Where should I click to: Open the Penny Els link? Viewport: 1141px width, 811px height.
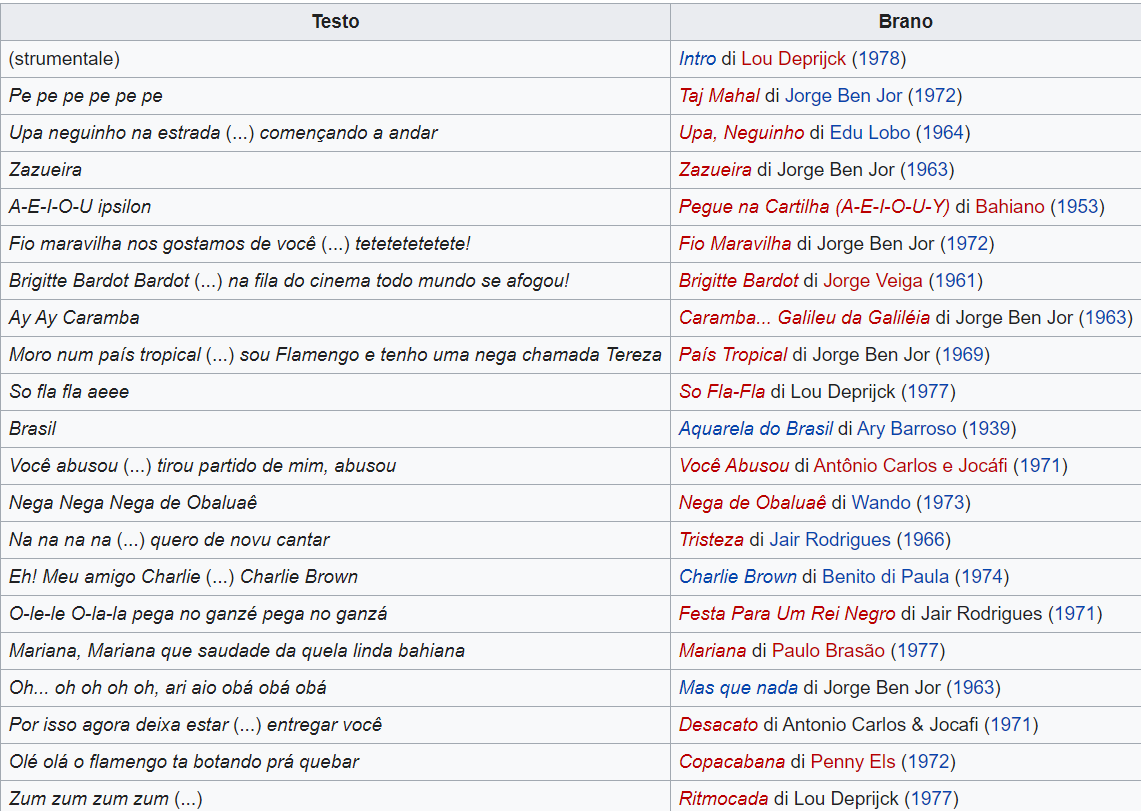pyautogui.click(x=853, y=762)
